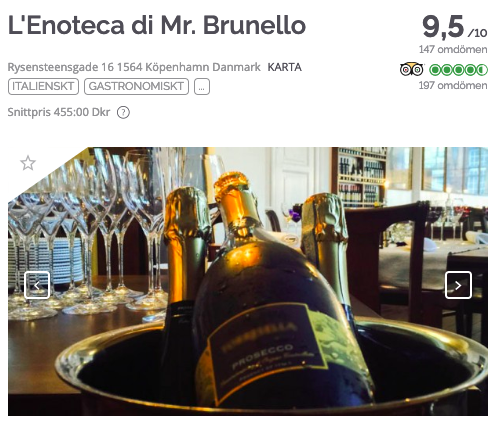Click the L'Enoteca di Mr. Brunello title
500x426 pixels.
coord(157,25)
